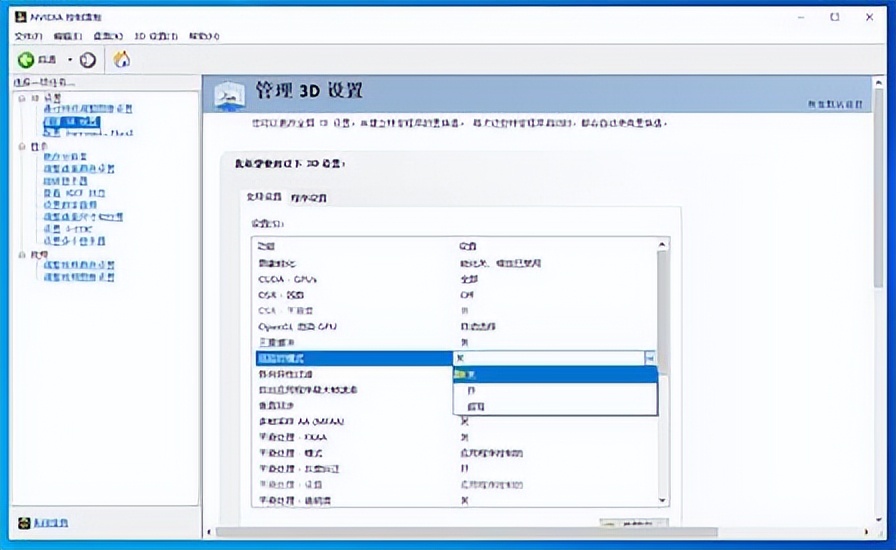Collapse the Video tree node
Screen dimensions: 896x550
(22, 254)
